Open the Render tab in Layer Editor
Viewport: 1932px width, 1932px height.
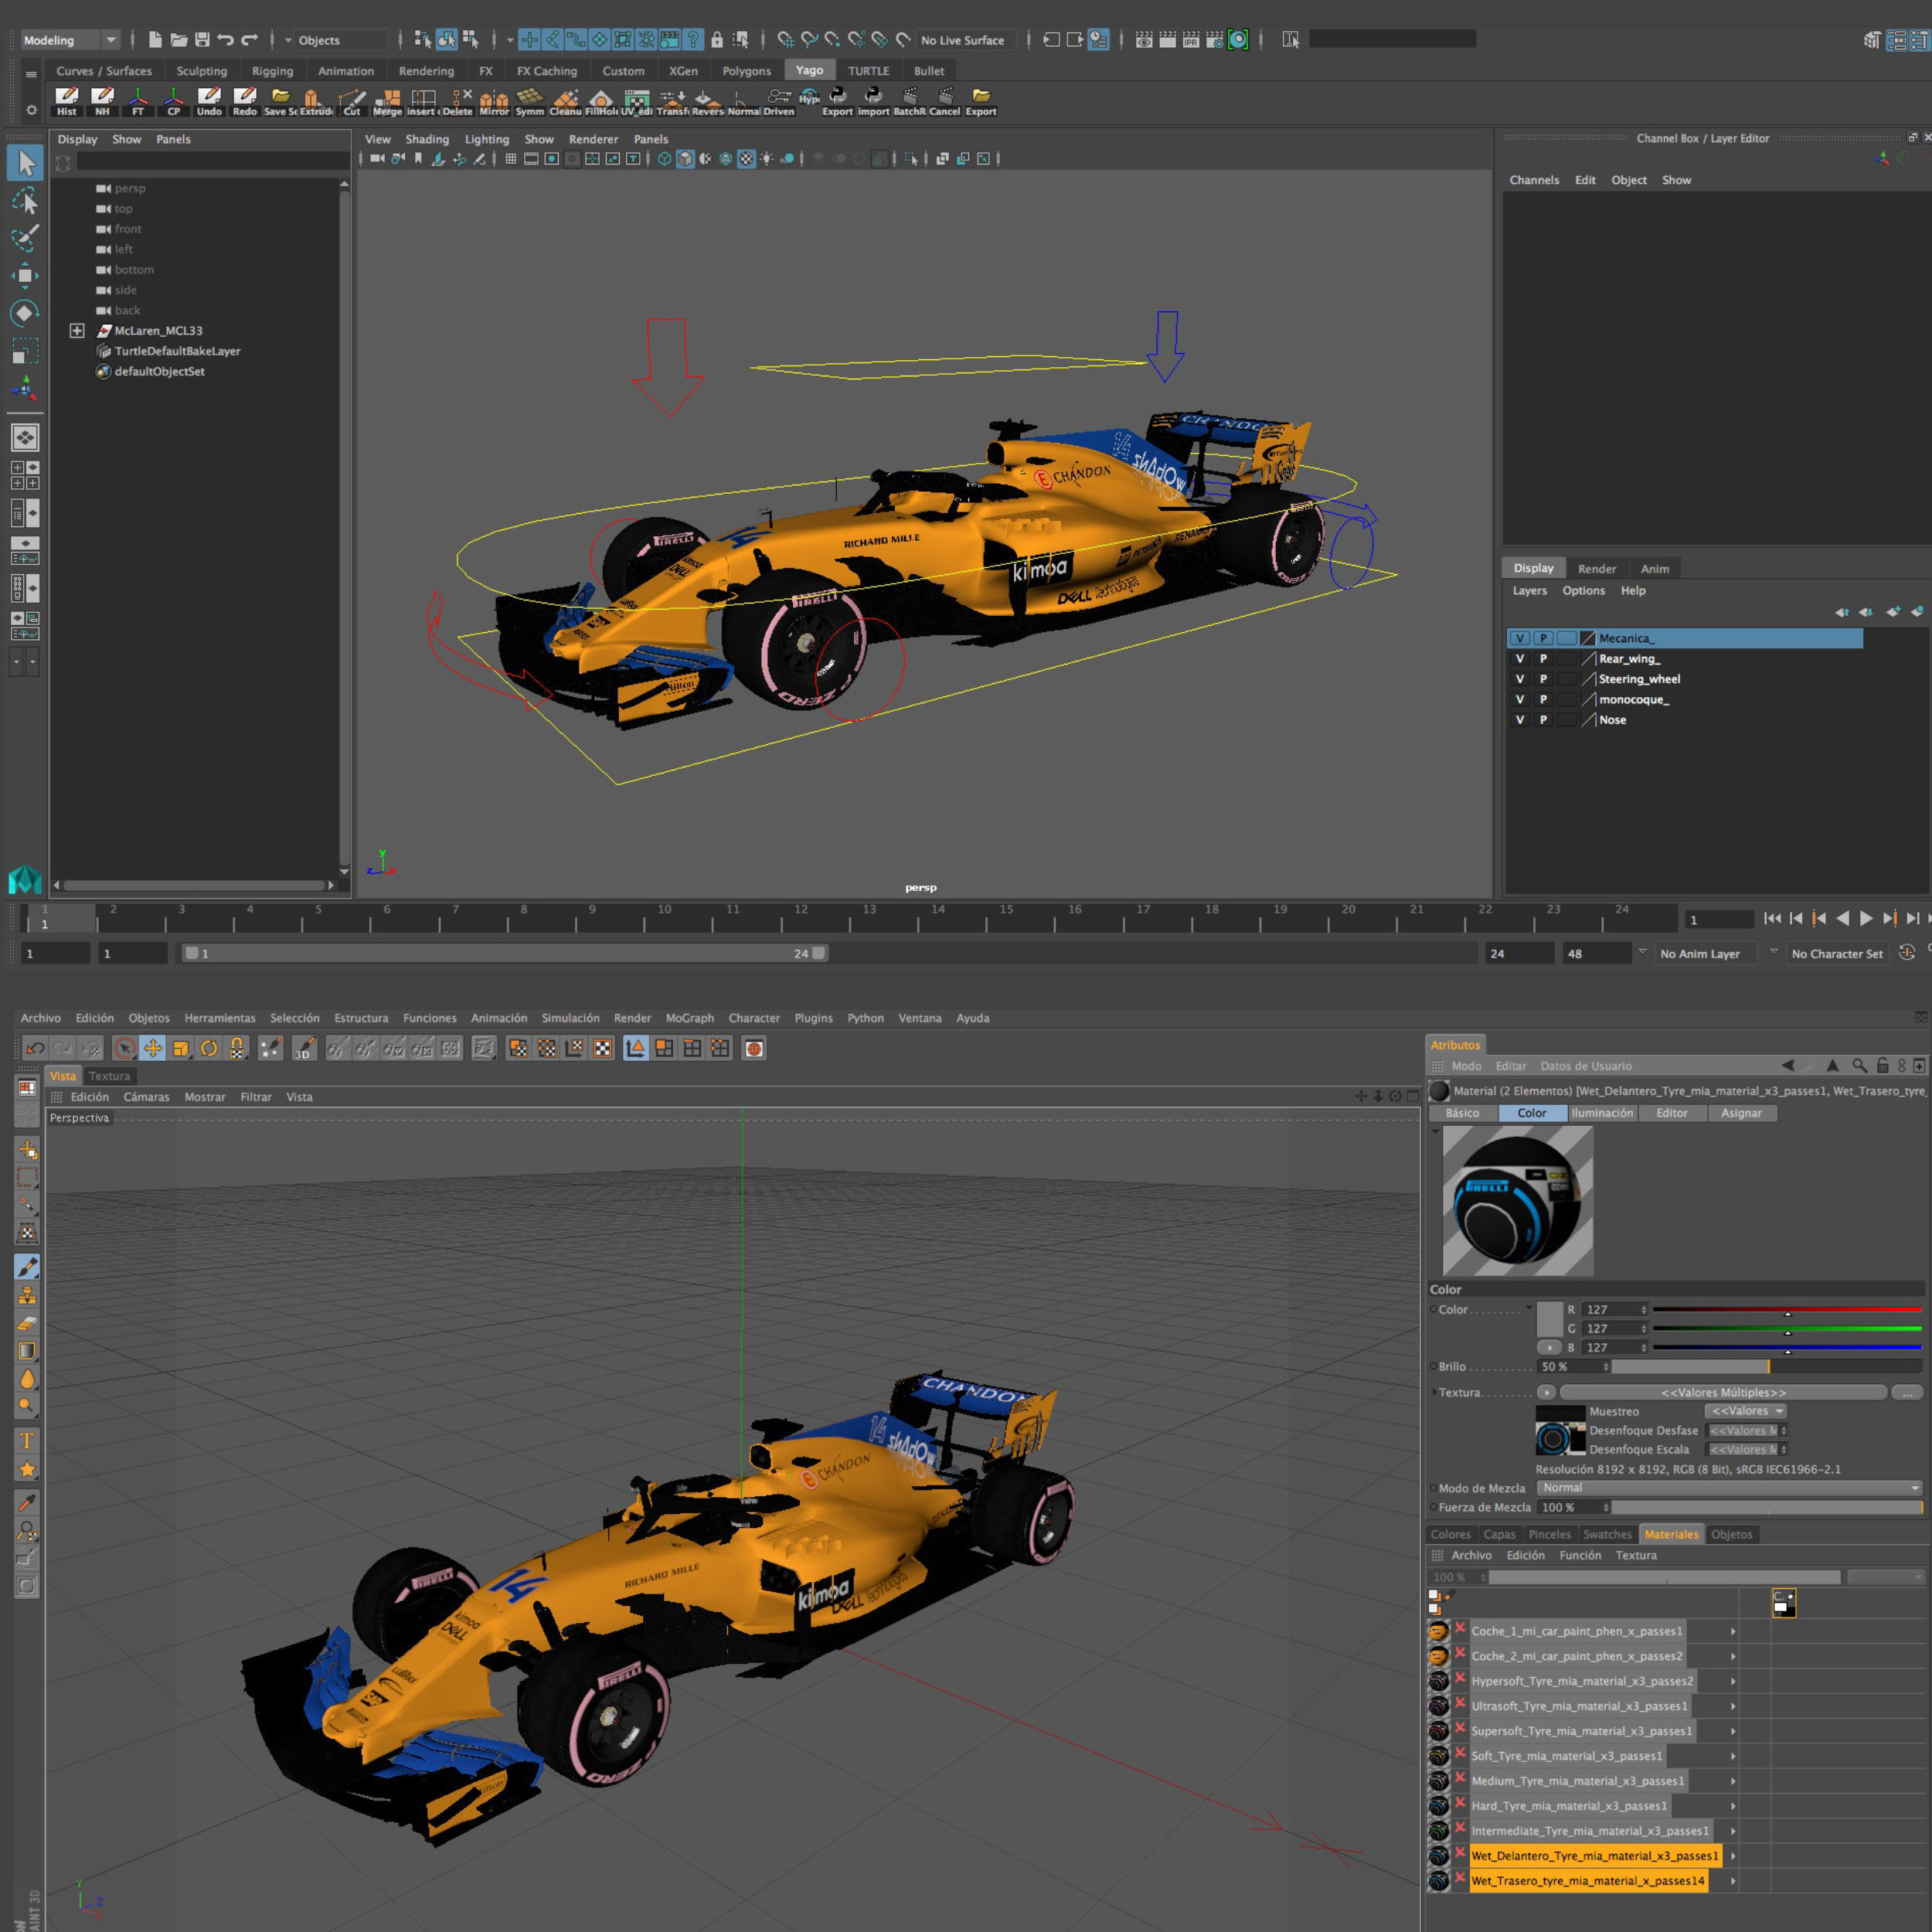click(1597, 569)
